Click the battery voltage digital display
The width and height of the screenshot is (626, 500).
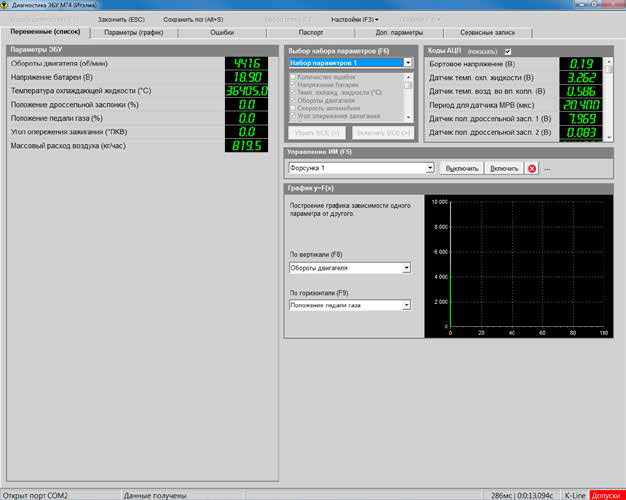[246, 76]
